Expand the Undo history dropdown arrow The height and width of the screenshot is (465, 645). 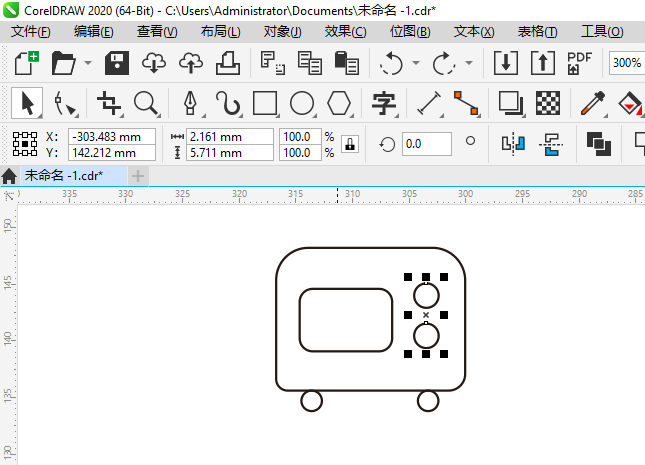tap(415, 63)
